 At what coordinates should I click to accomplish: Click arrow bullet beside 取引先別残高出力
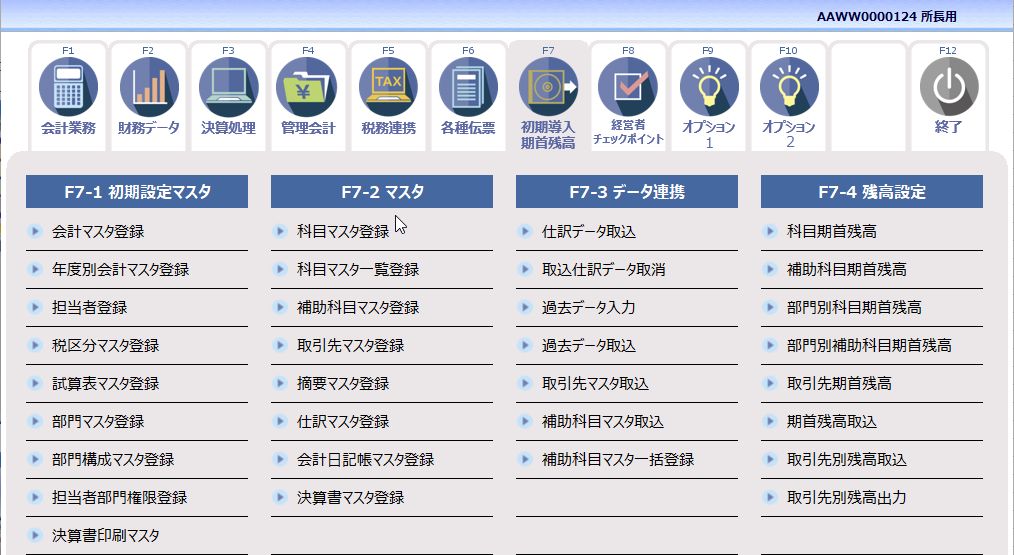[x=770, y=497]
